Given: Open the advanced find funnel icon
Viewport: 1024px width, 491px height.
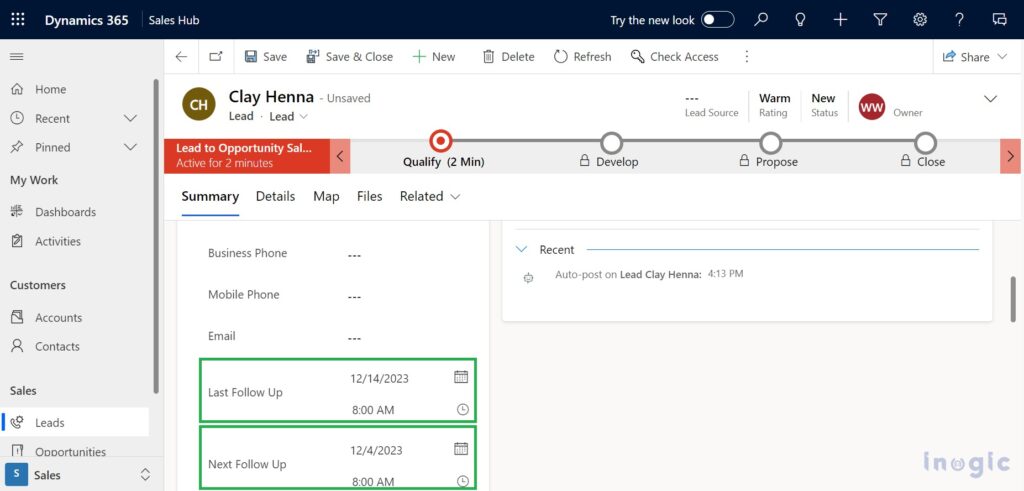Looking at the screenshot, I should pyautogui.click(x=880, y=20).
